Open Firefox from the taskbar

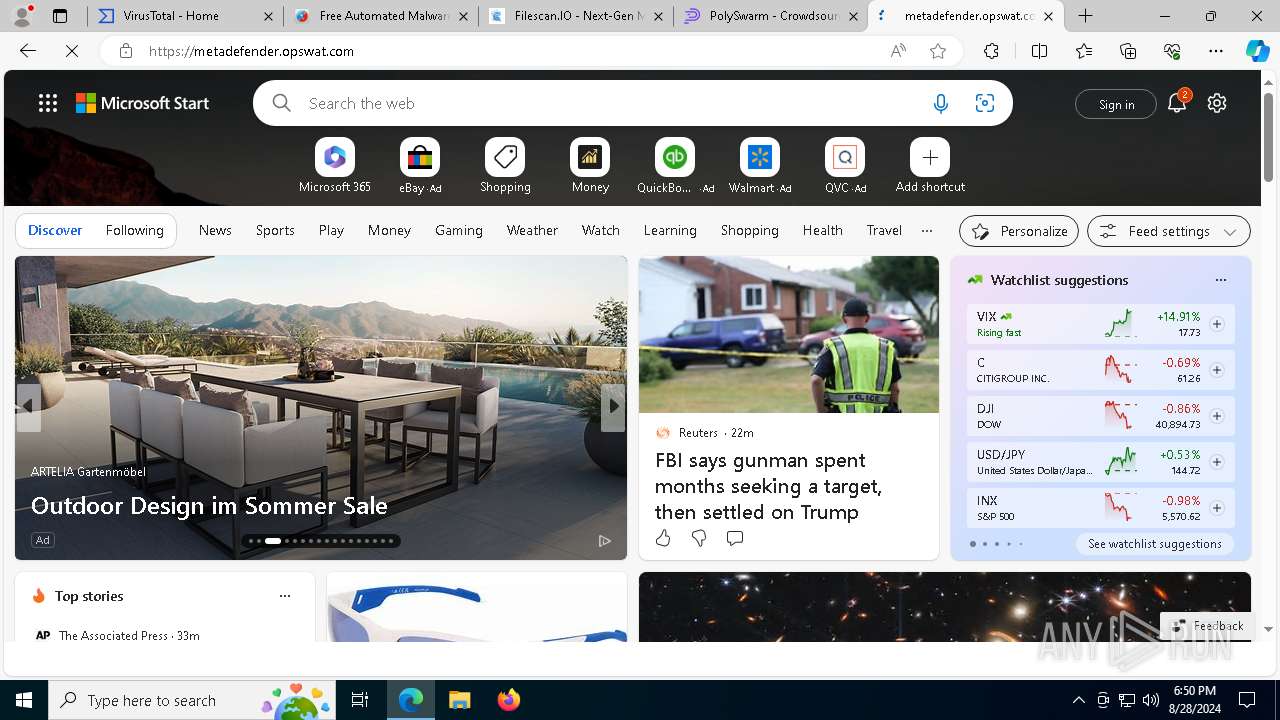pos(508,700)
